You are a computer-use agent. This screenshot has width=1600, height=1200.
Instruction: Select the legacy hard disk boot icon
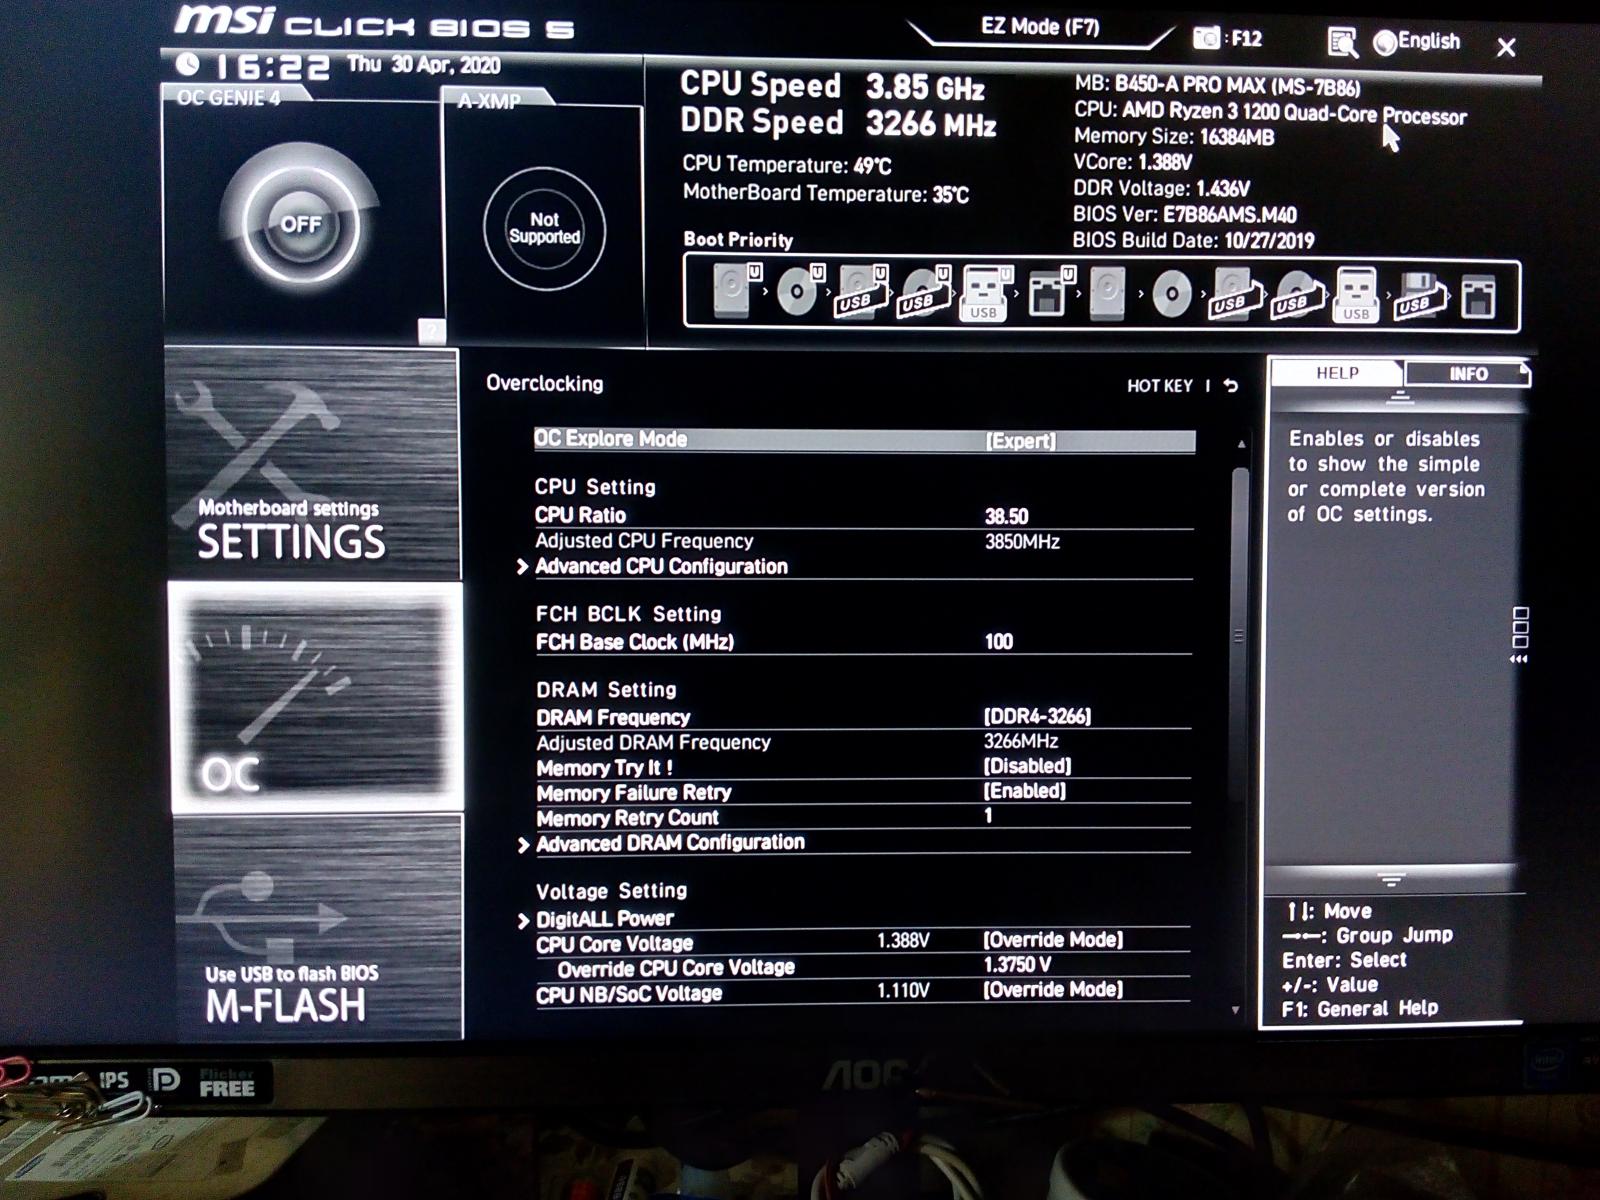coord(1109,294)
